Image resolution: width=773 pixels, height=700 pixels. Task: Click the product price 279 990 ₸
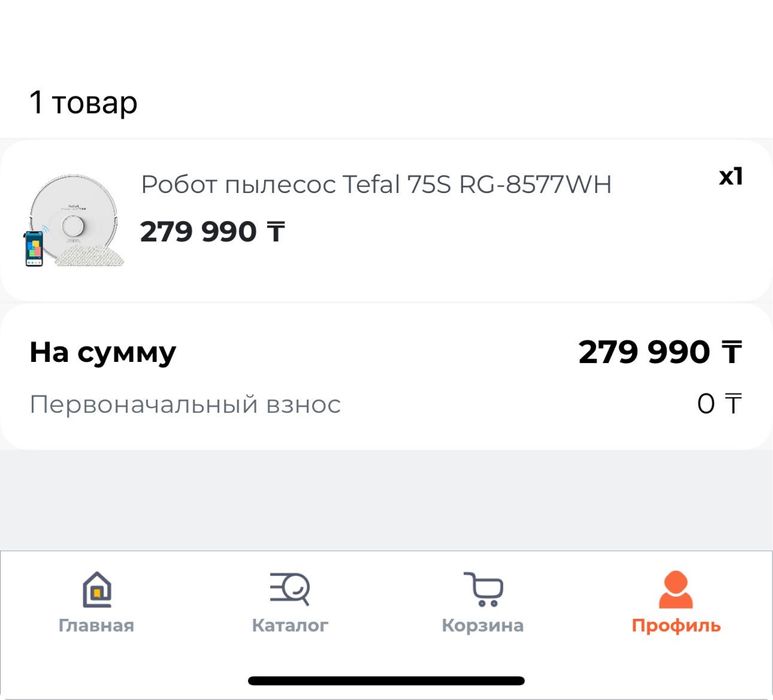[212, 232]
